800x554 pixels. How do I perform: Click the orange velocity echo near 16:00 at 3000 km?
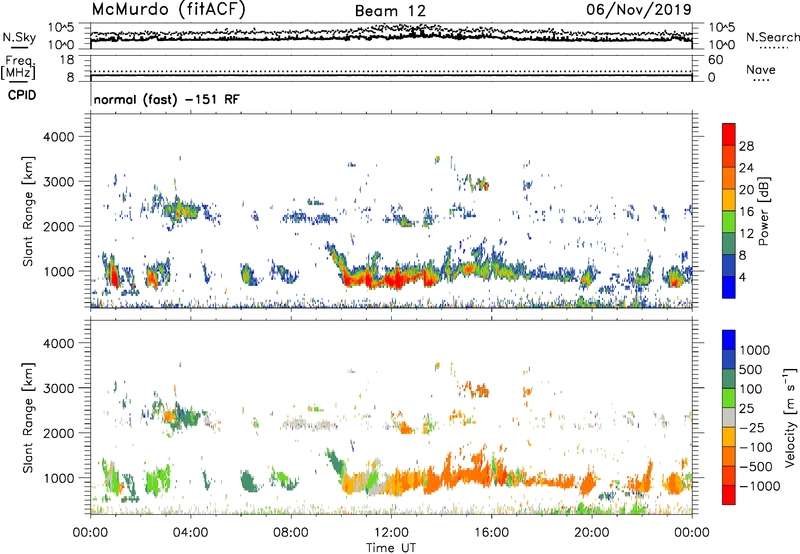[479, 390]
